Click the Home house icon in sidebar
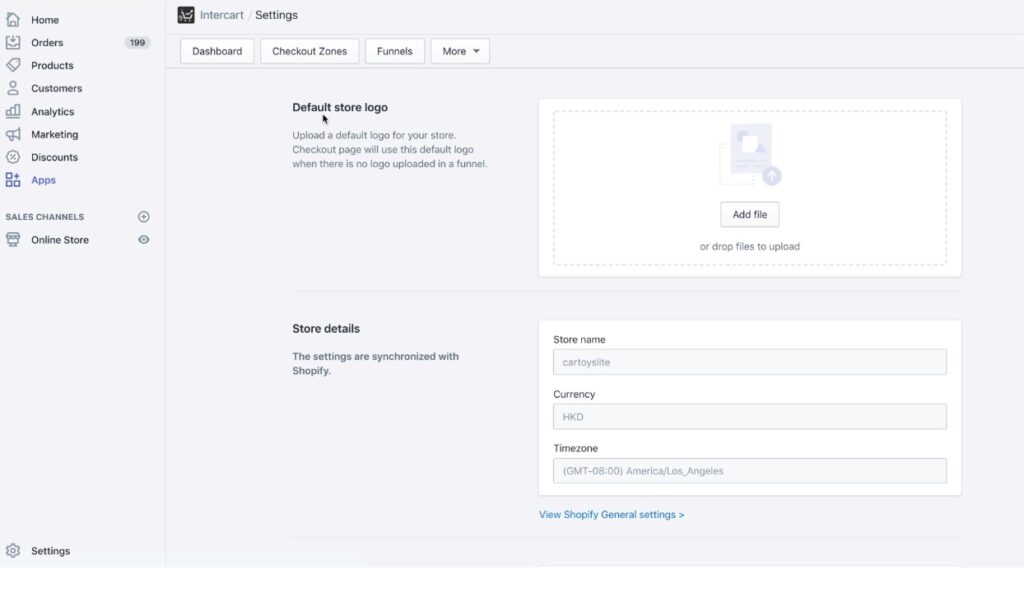This screenshot has height=593, width=1024. 13,20
